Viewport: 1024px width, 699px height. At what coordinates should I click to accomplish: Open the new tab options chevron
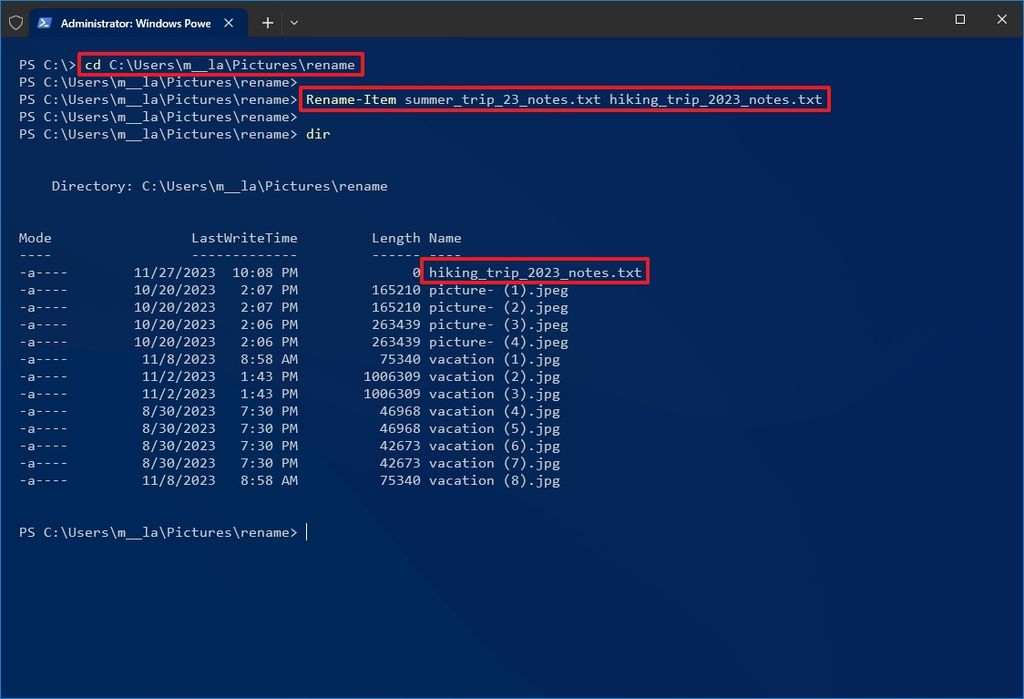coord(294,22)
